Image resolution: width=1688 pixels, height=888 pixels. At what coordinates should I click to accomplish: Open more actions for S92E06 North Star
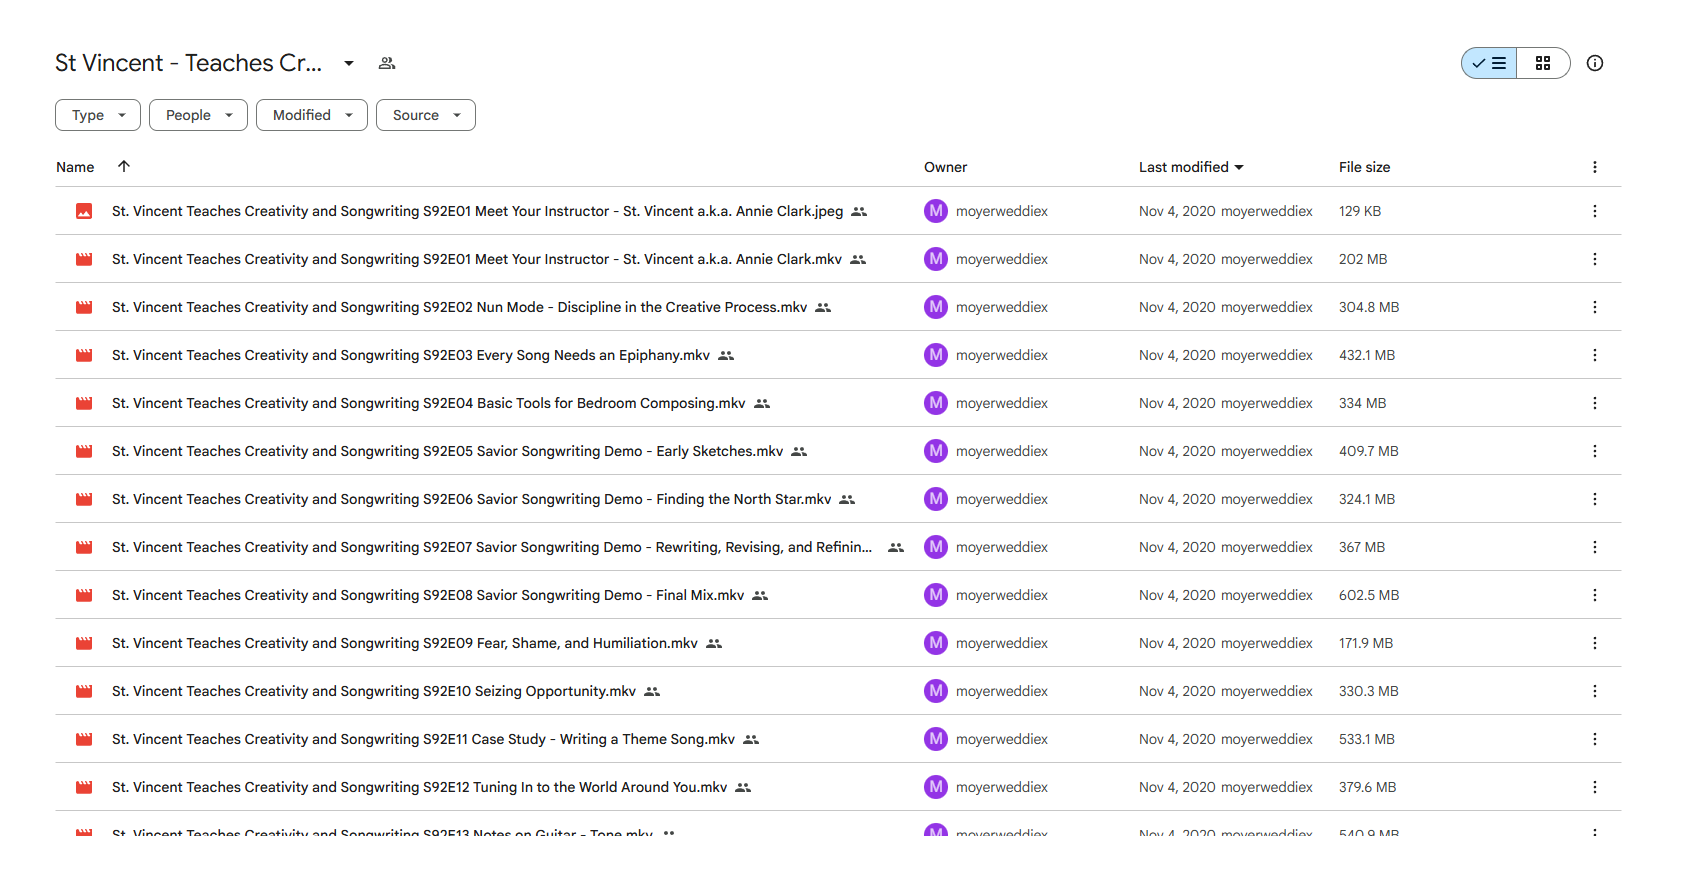tap(1595, 499)
